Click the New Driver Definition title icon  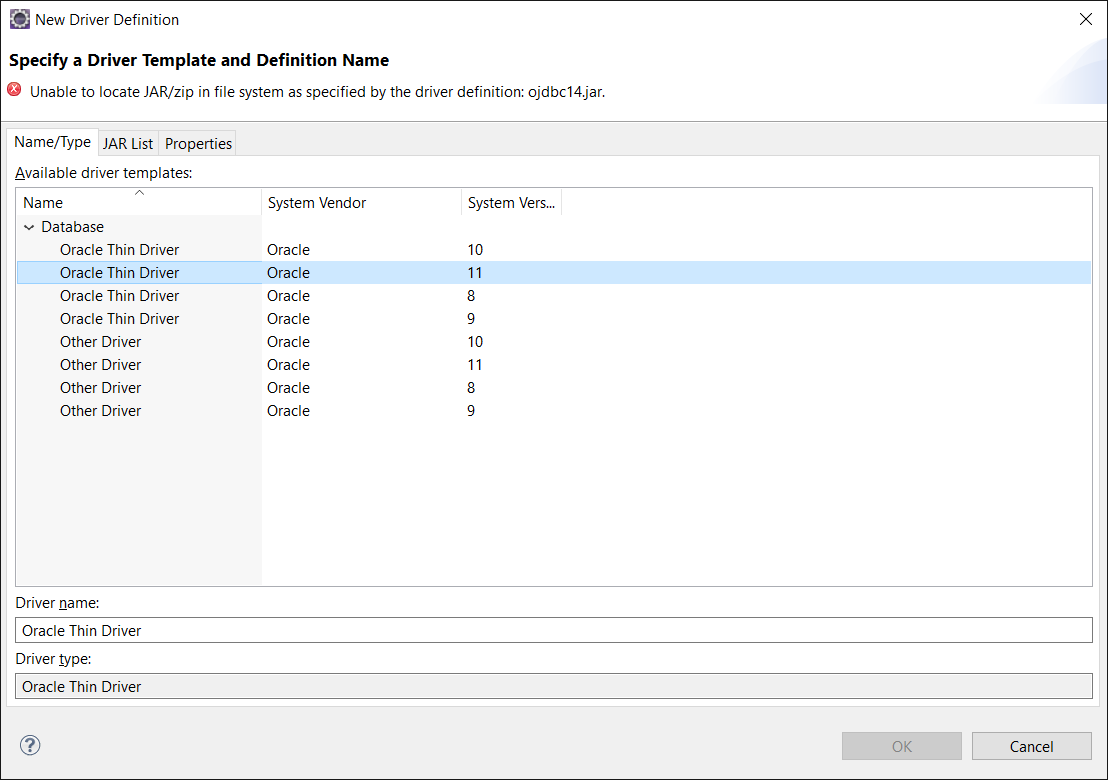pyautogui.click(x=20, y=19)
